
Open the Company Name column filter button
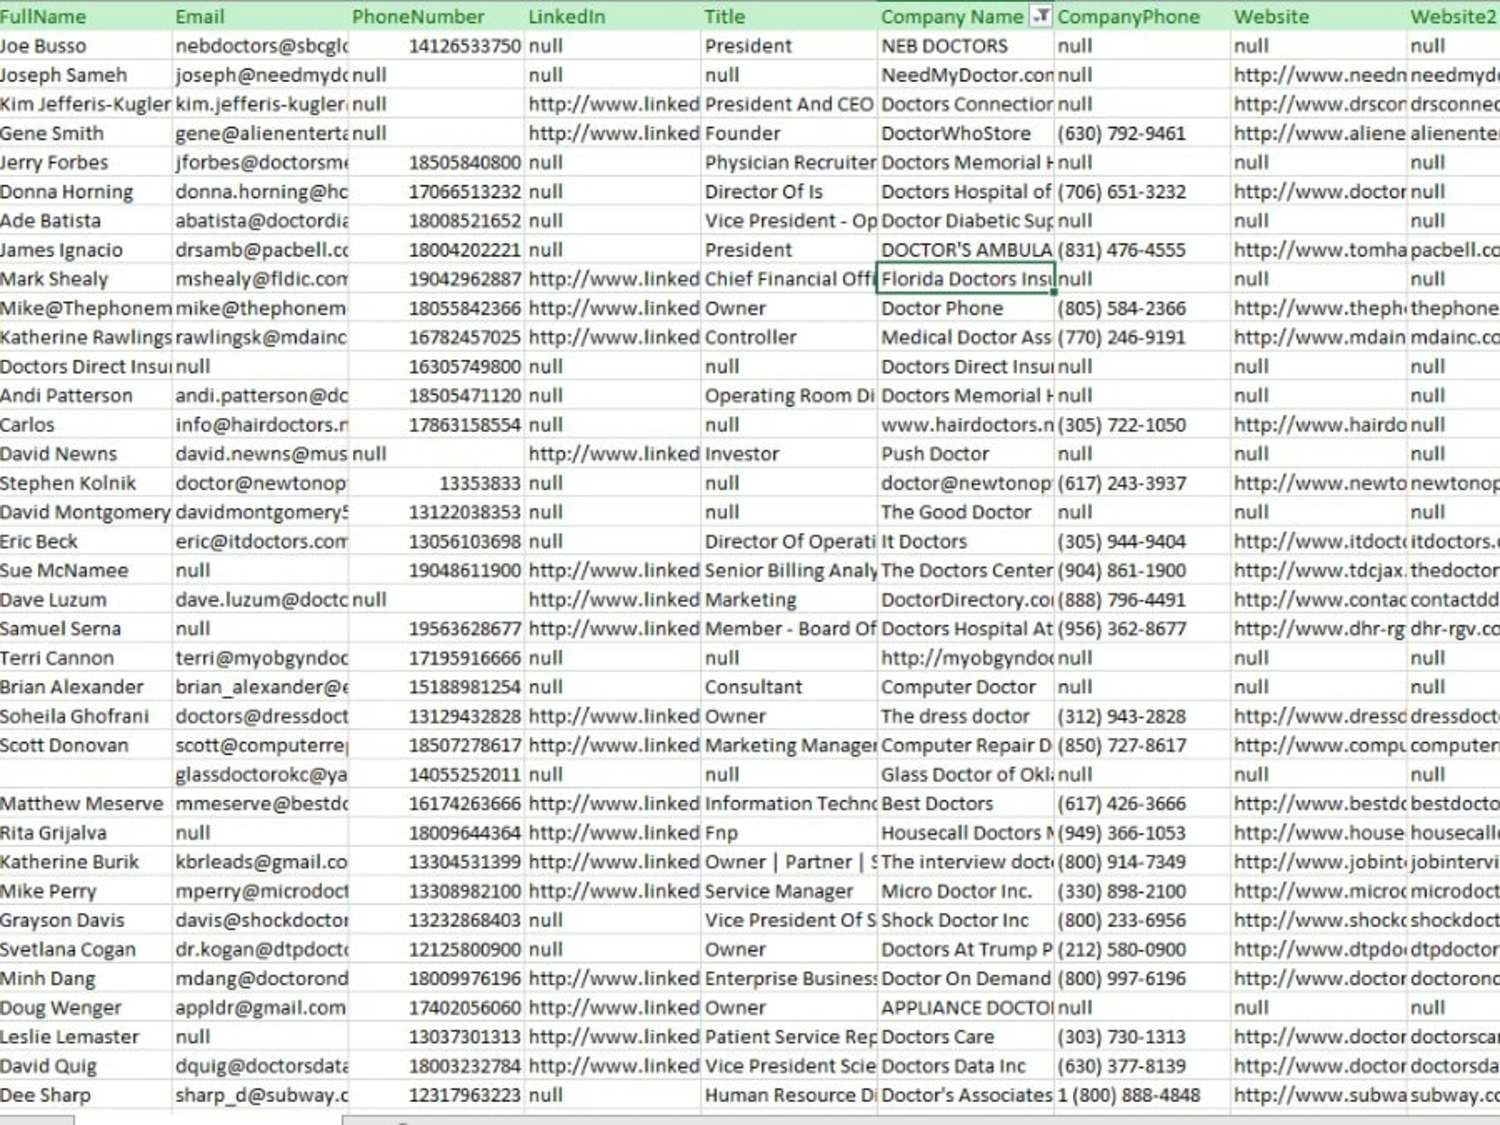[1041, 16]
